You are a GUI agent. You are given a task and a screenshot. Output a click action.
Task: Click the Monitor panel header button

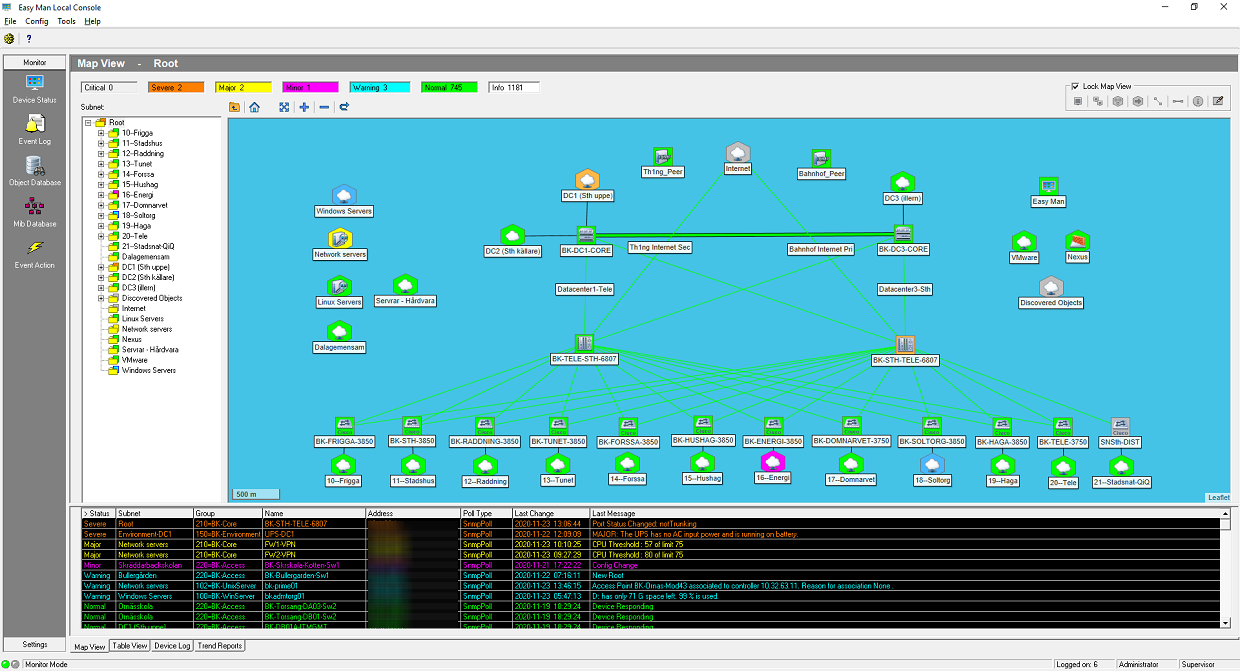point(35,62)
